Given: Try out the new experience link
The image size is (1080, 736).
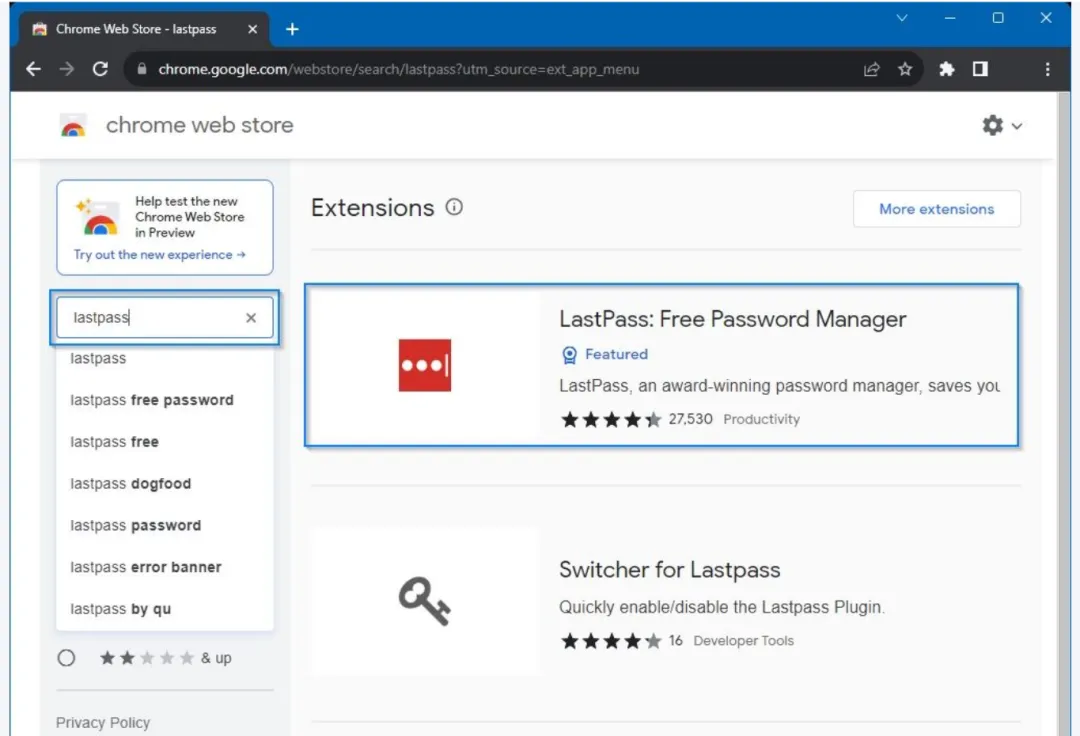Looking at the screenshot, I should pos(160,255).
